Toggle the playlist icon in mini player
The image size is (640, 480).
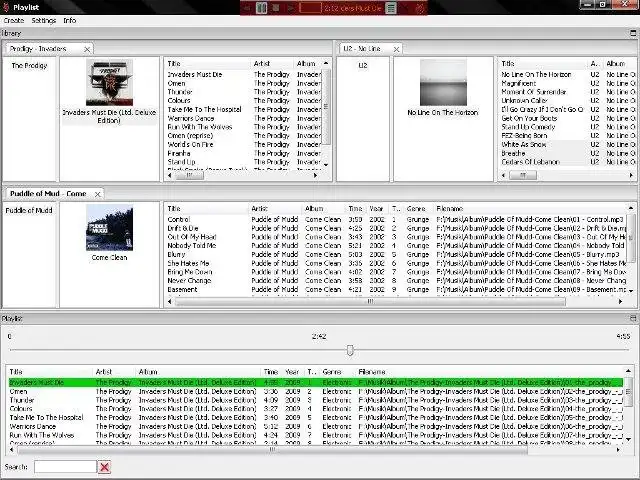click(391, 8)
